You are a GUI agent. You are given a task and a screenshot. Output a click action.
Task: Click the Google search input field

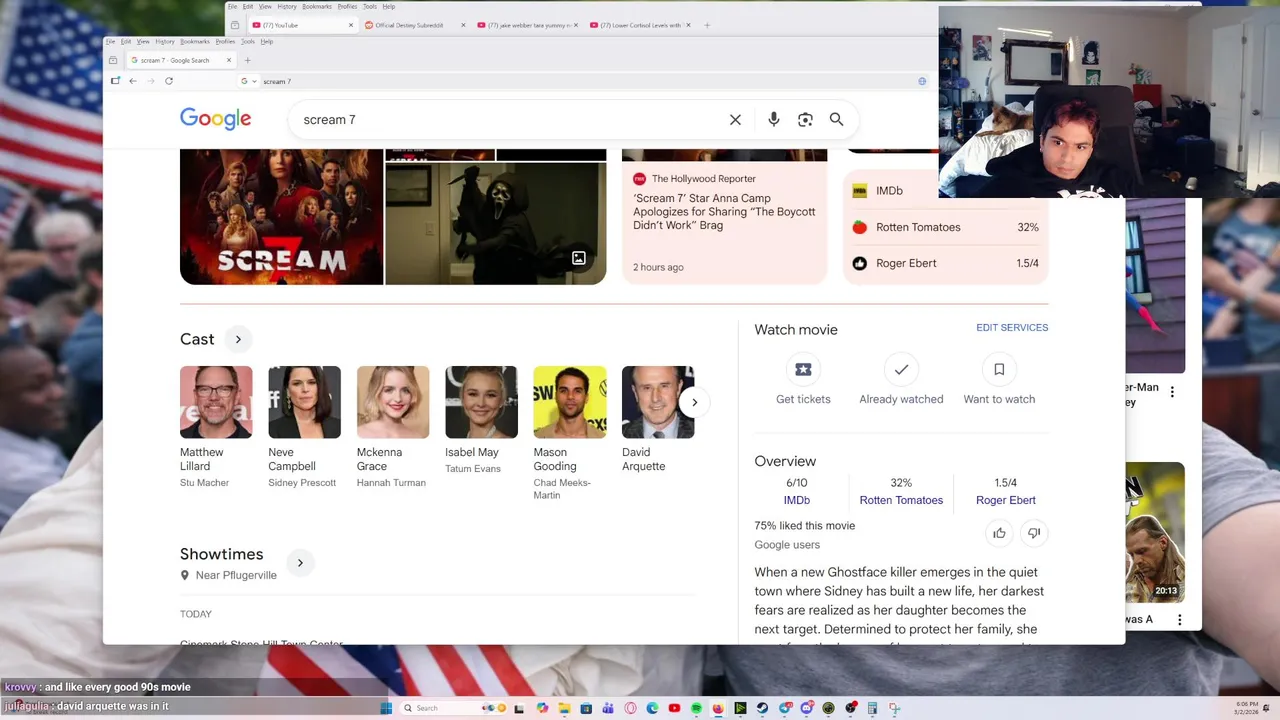point(510,120)
